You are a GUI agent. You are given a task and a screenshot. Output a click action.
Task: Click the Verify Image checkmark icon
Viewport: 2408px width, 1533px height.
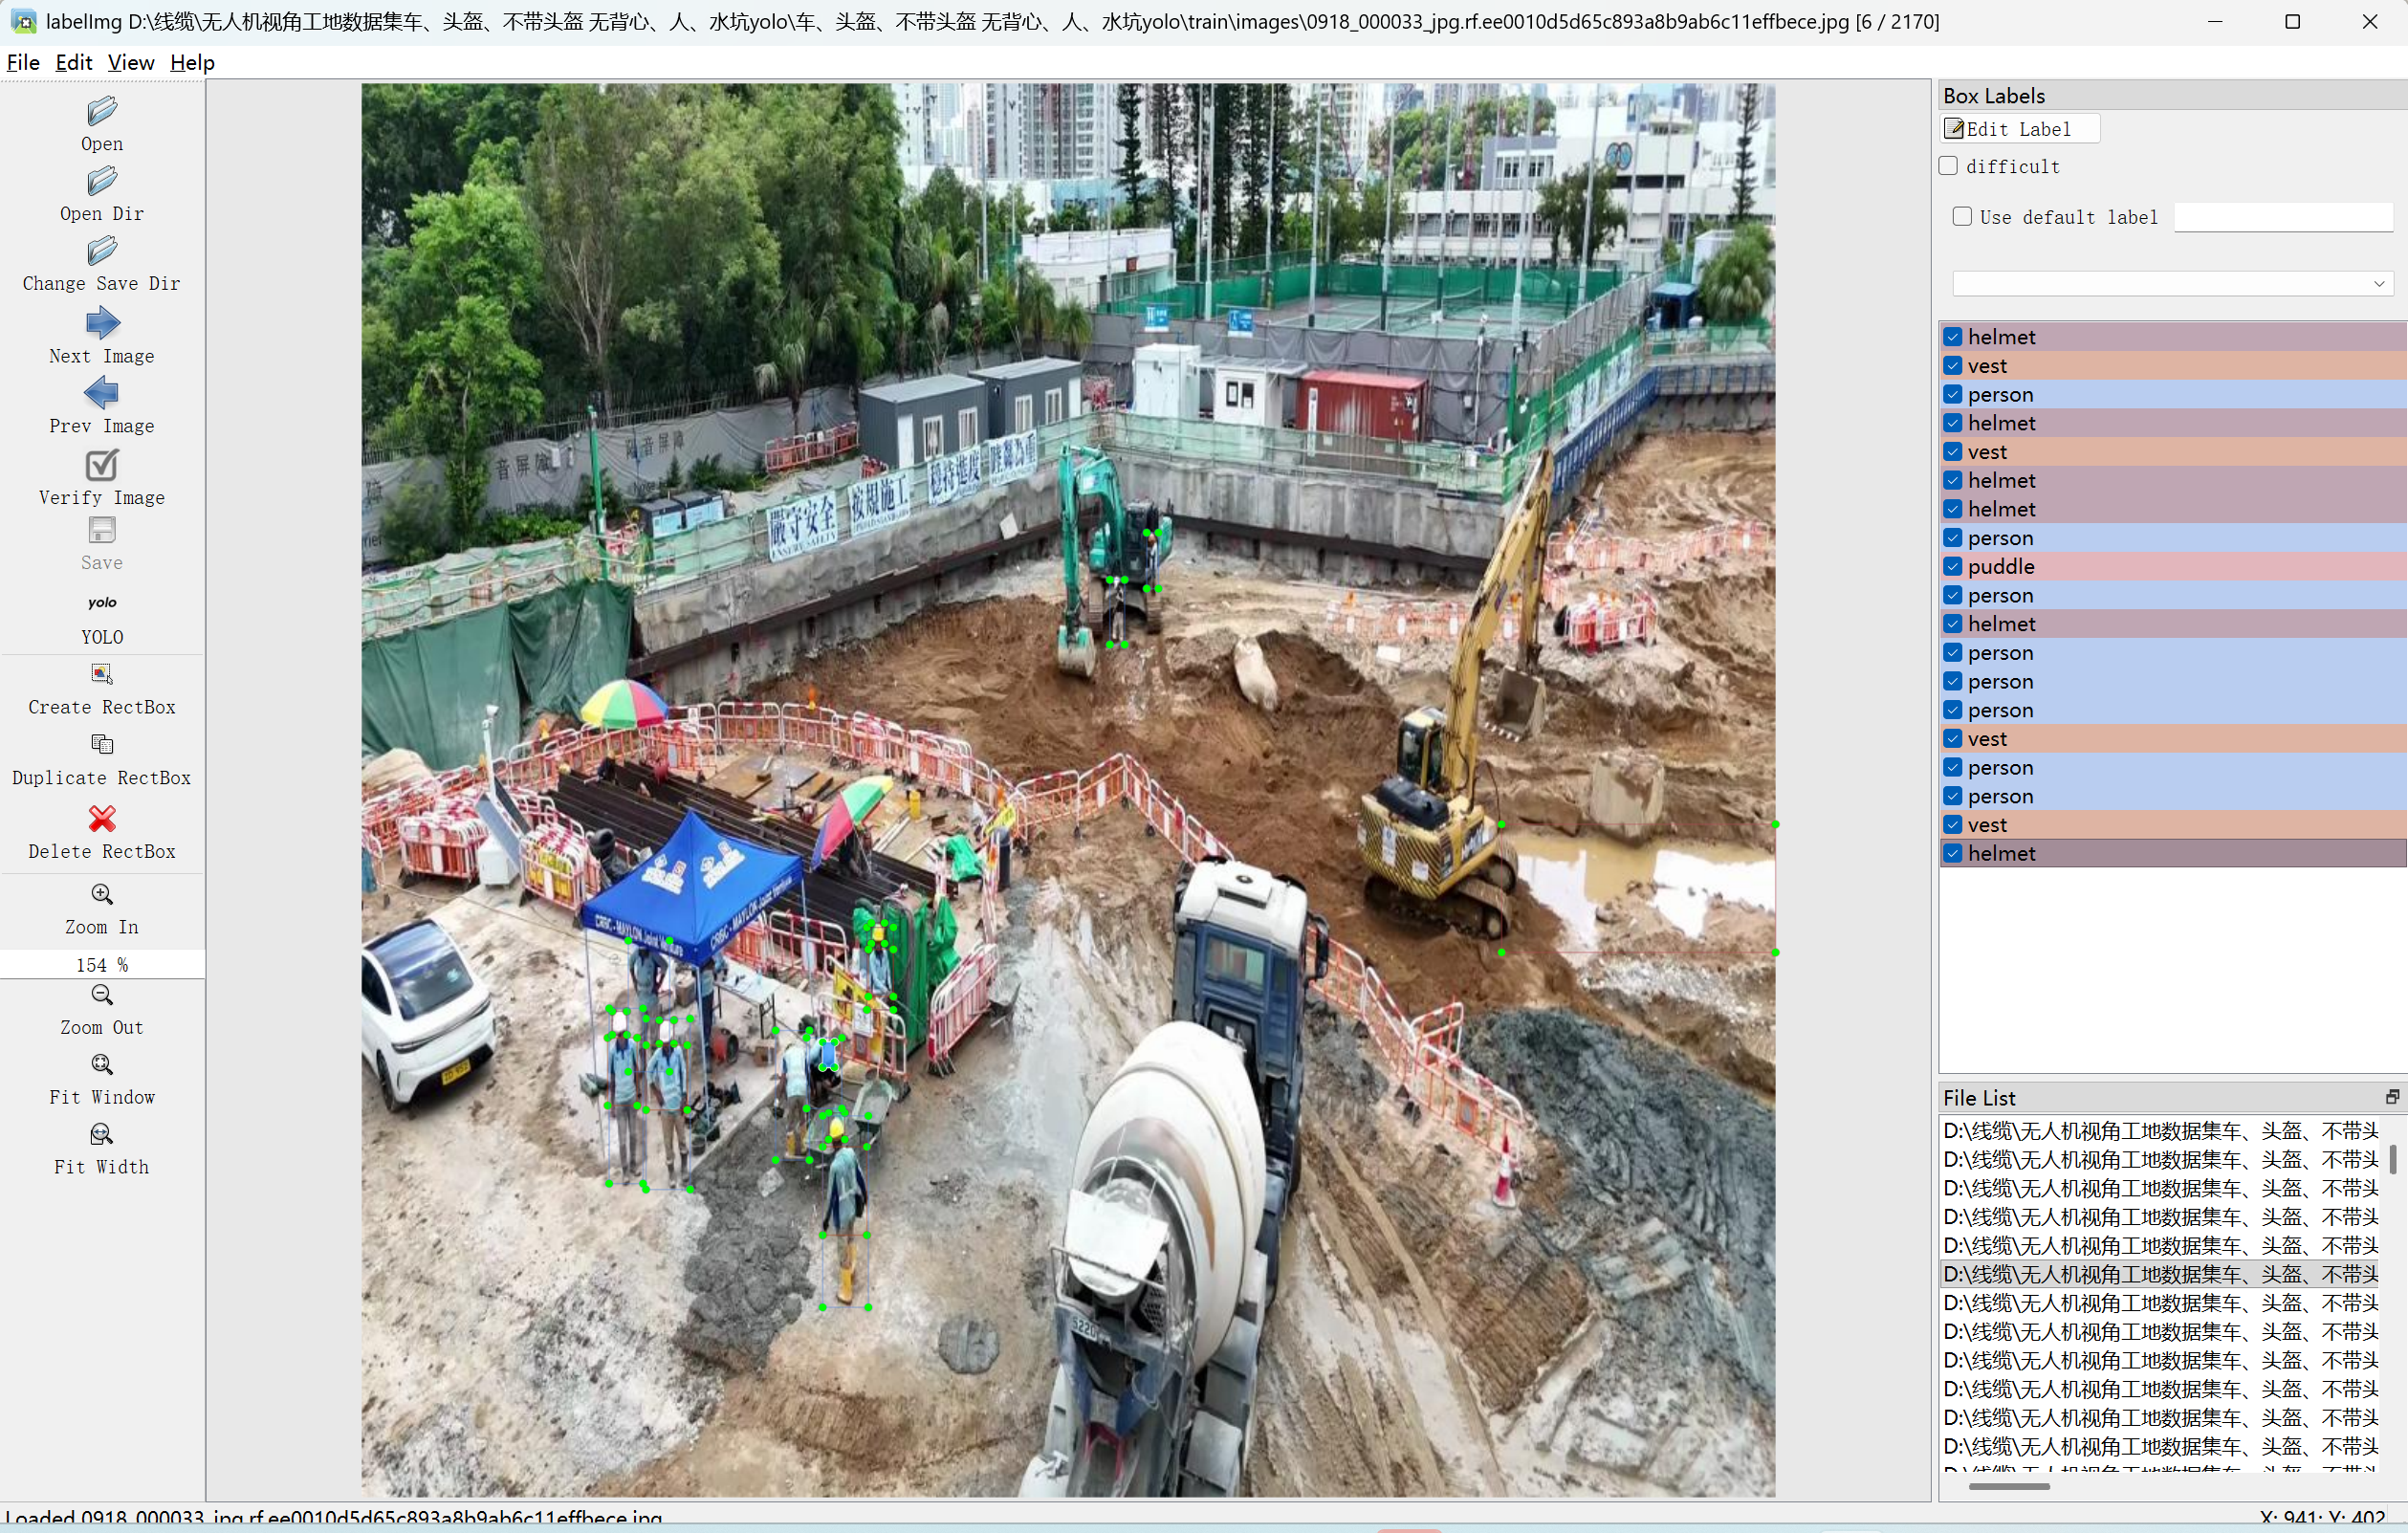point(102,465)
